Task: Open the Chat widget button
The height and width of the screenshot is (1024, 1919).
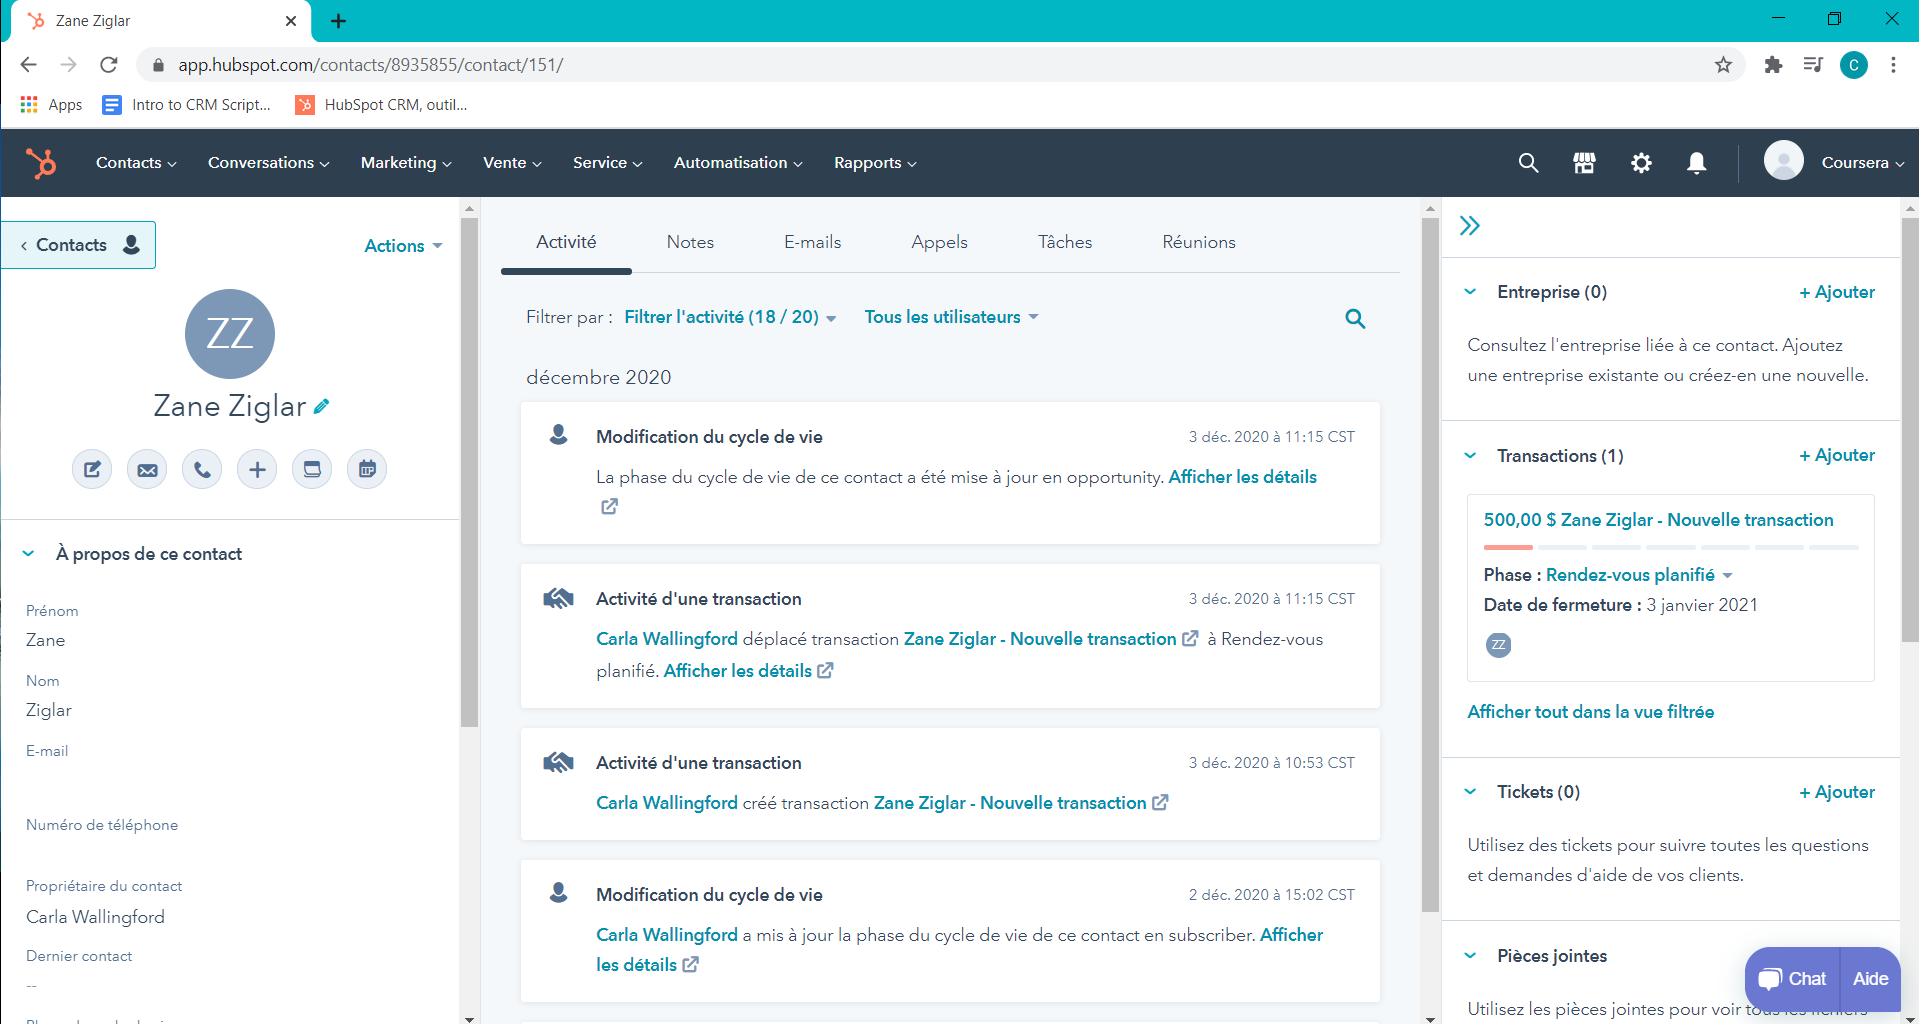Action: coord(1793,979)
